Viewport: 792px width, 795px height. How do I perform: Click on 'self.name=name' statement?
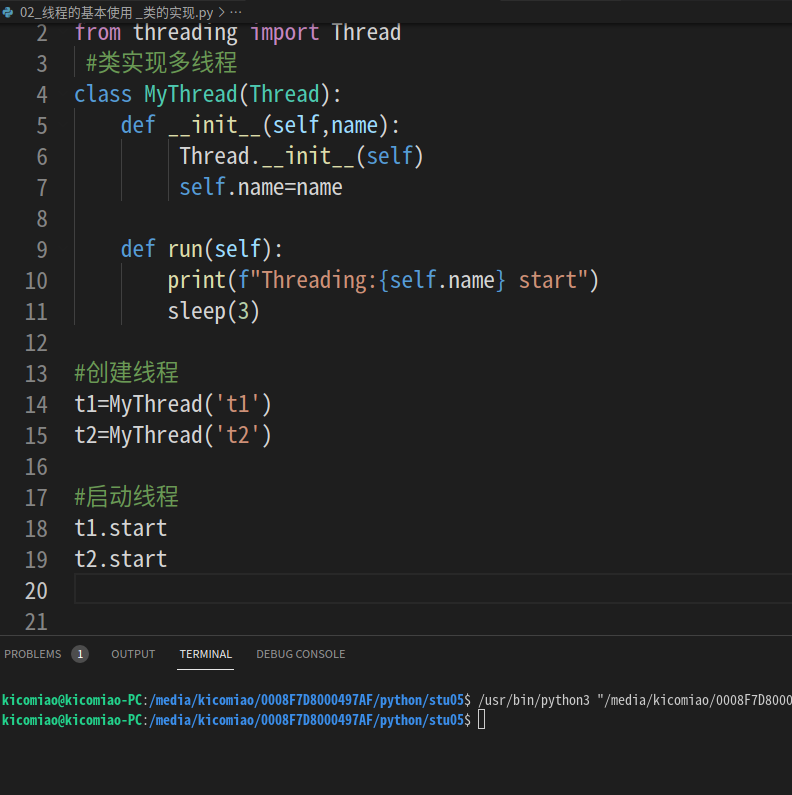261,188
